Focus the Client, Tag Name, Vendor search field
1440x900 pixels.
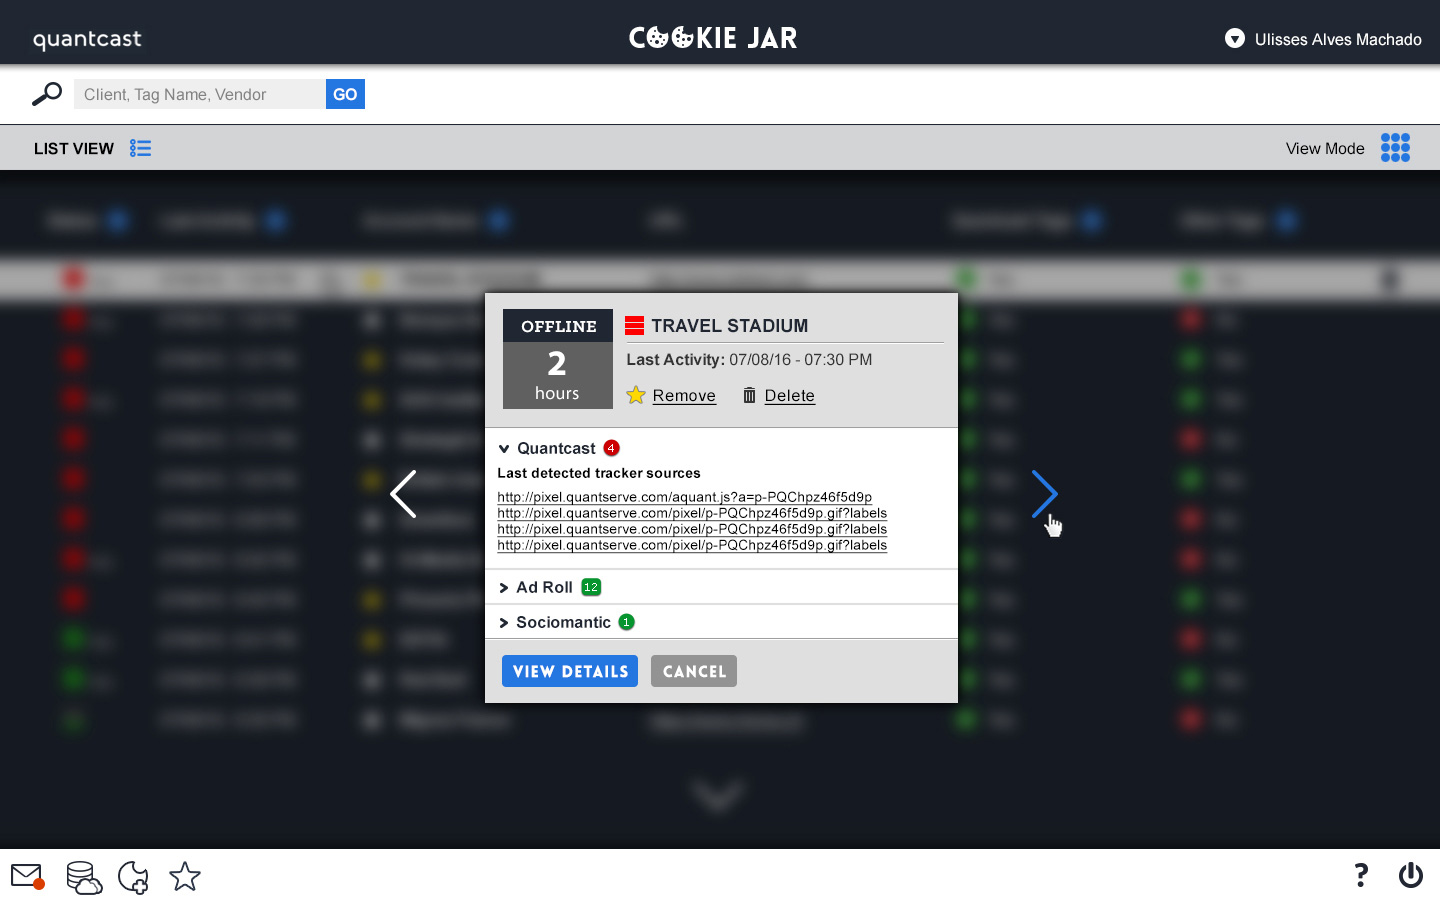coord(199,94)
